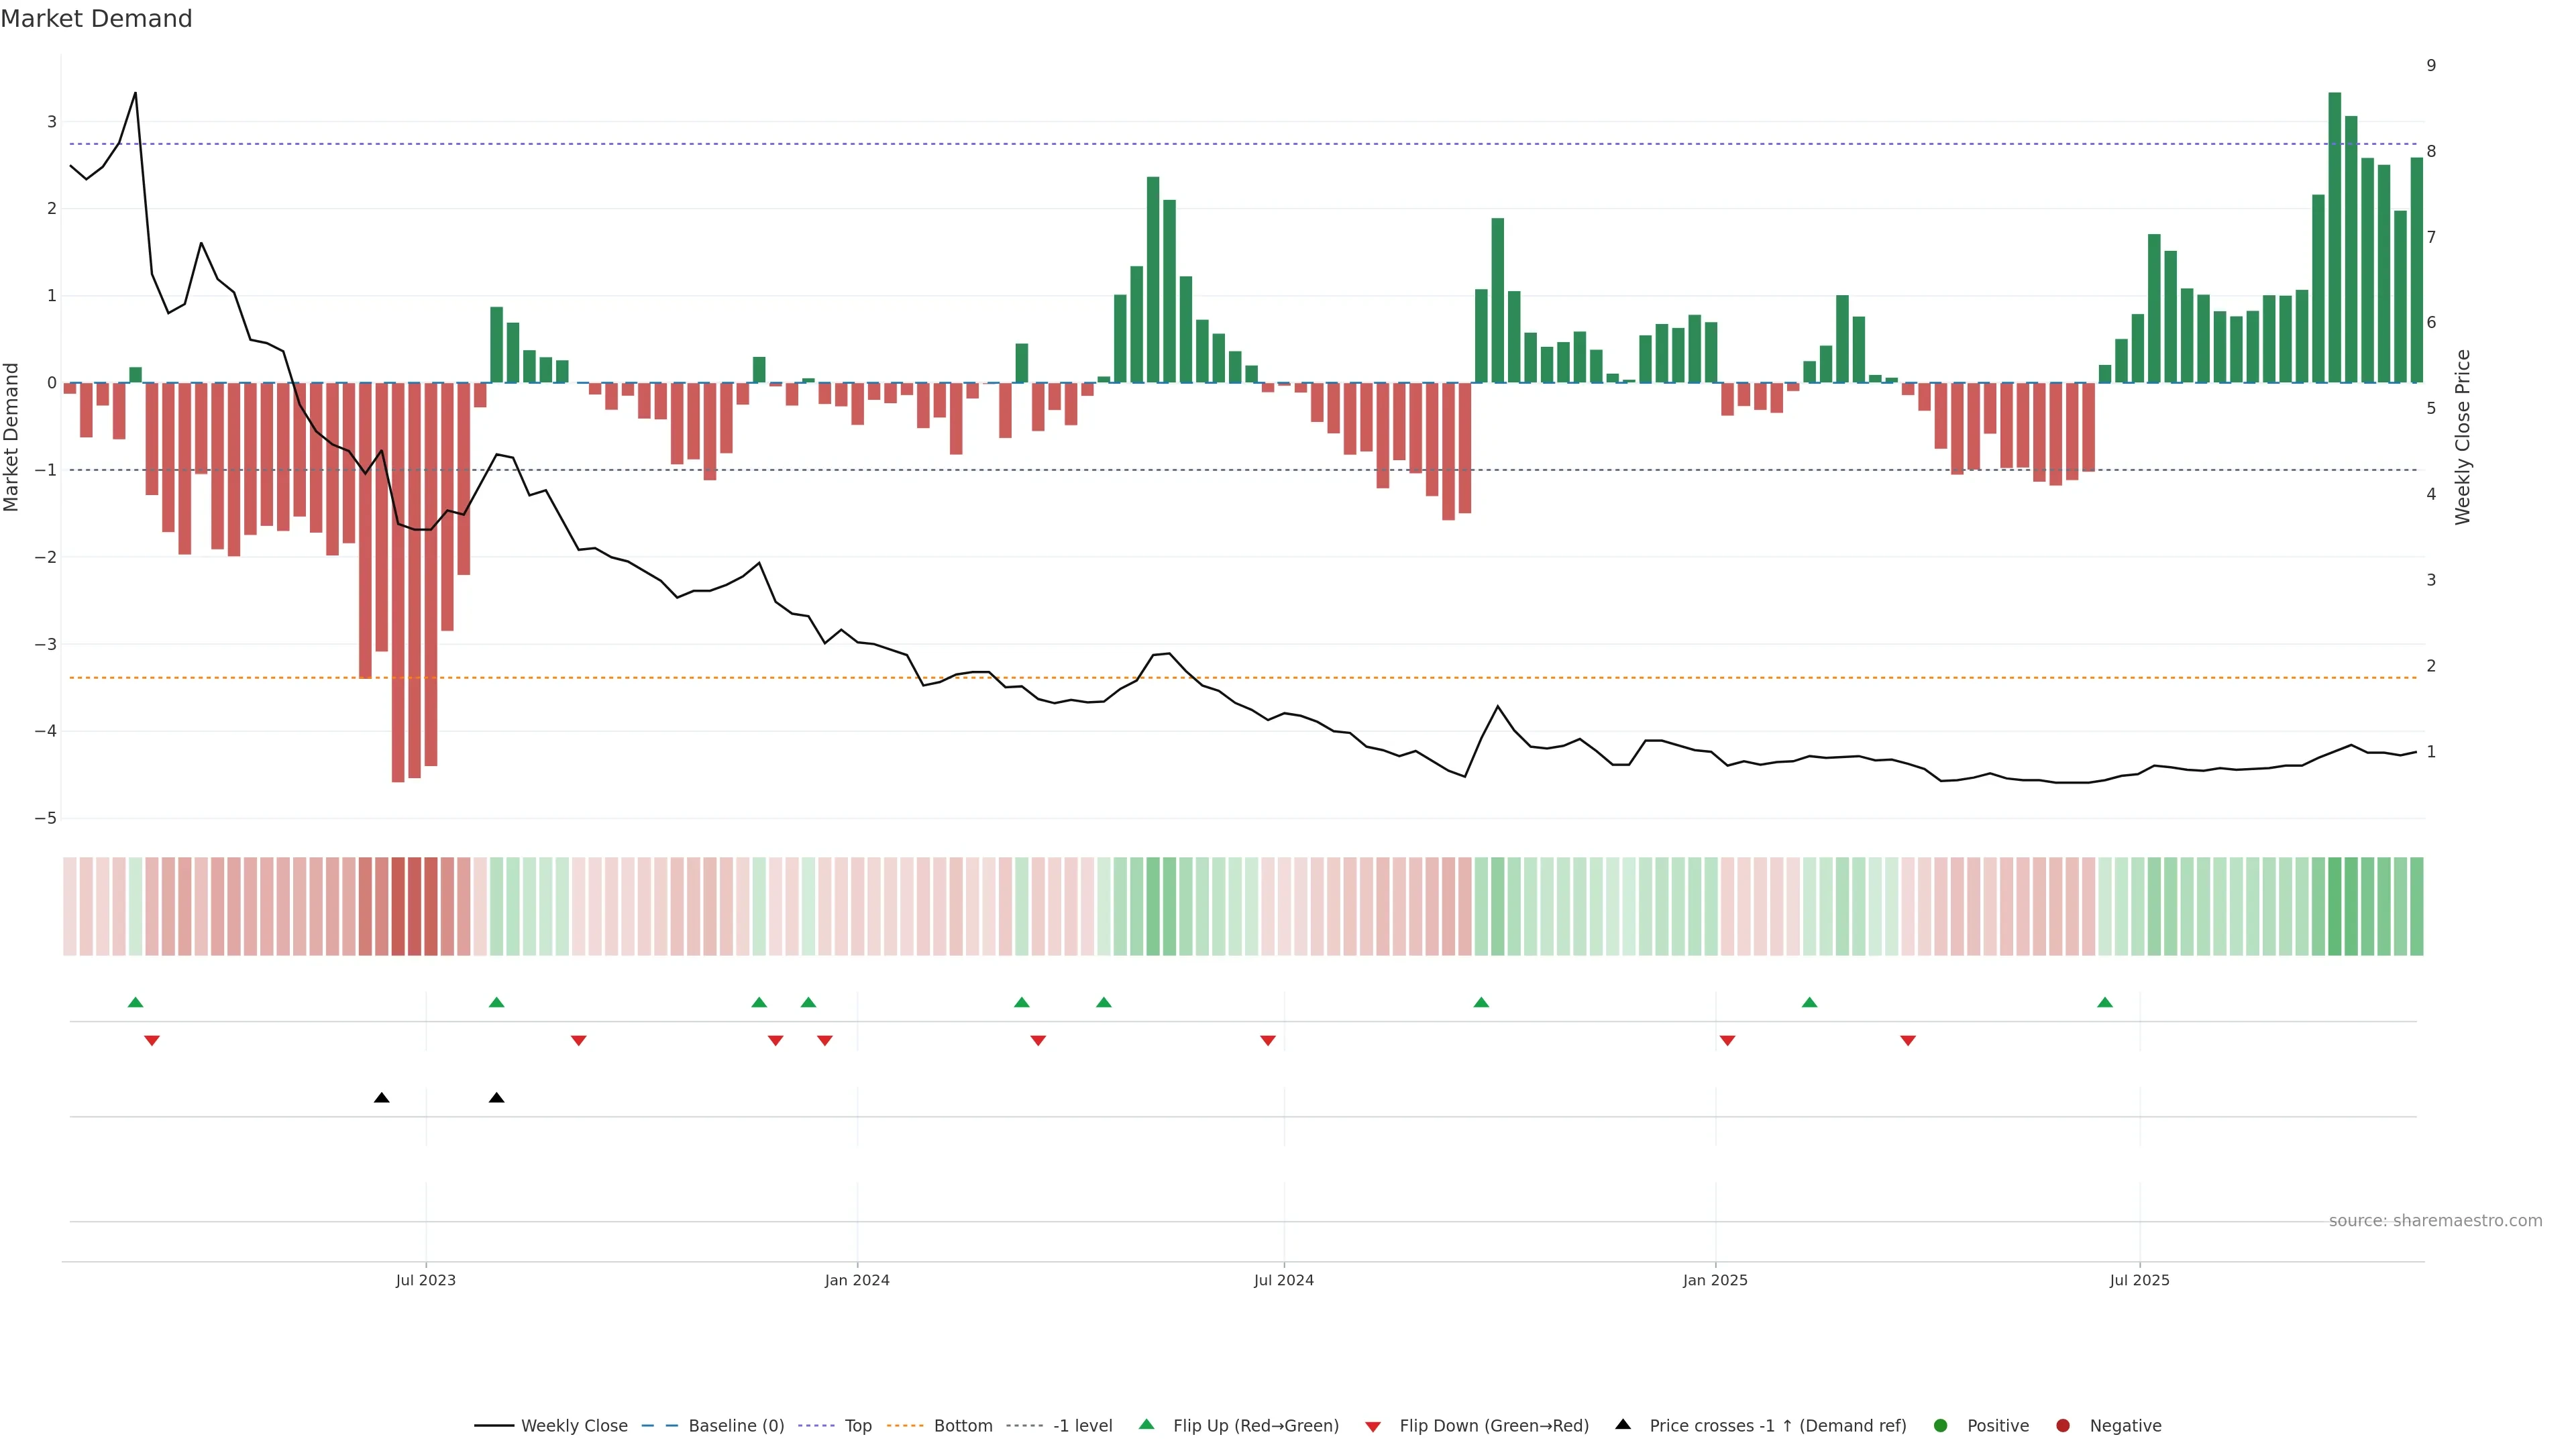Click the green Flip Up legend triangle

(1147, 1424)
